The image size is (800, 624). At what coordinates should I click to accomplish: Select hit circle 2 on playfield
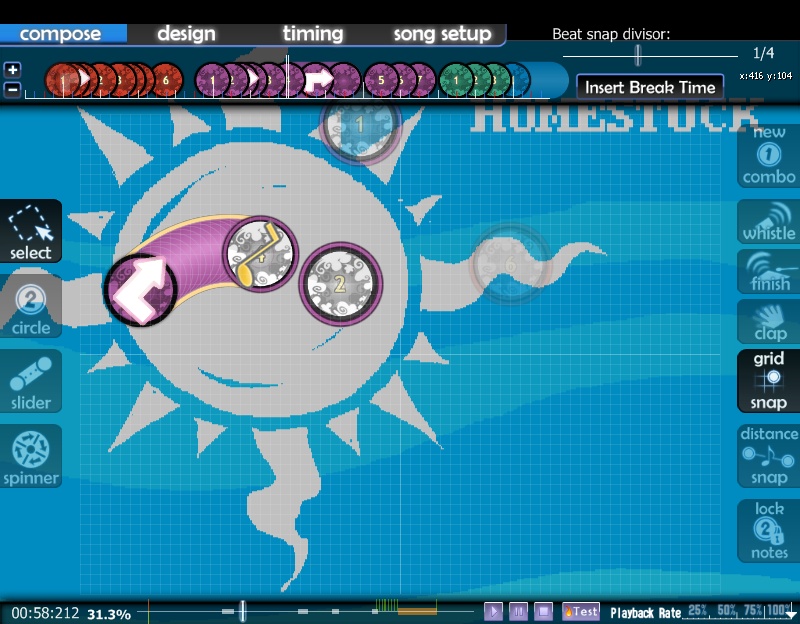pyautogui.click(x=340, y=284)
